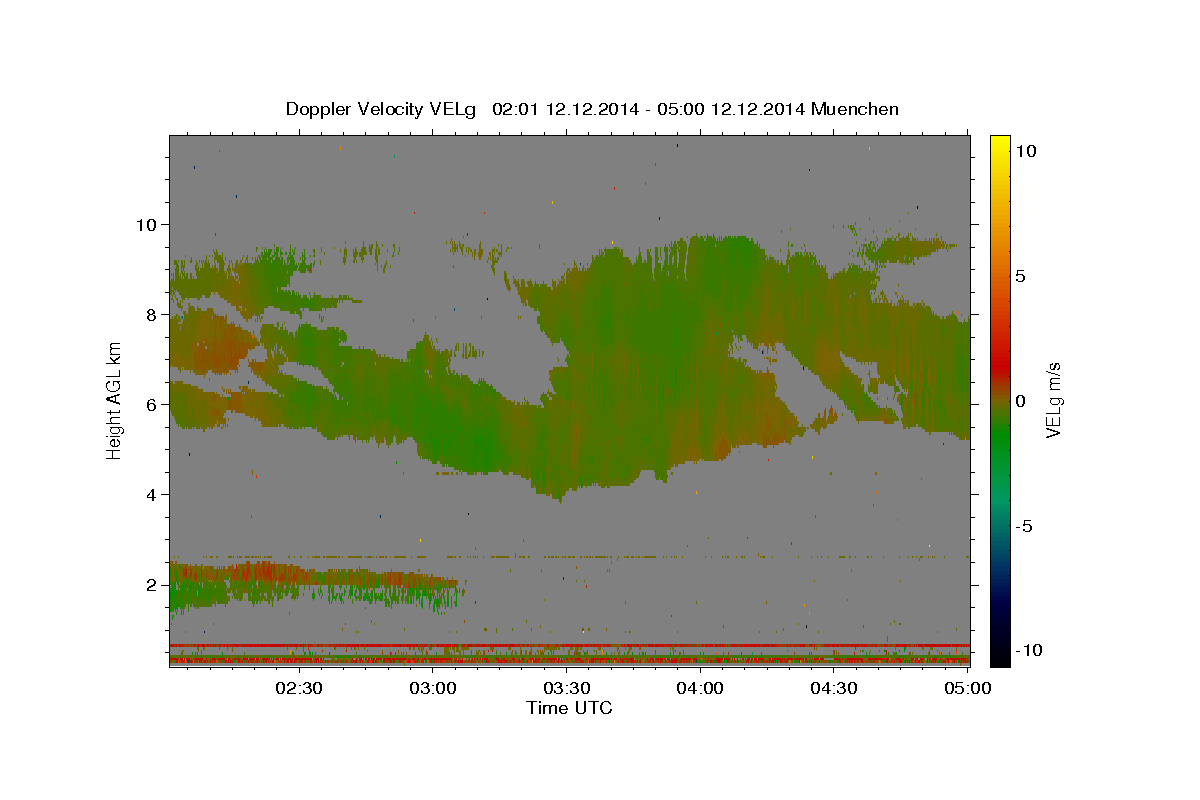Click the red horizontal band near ground level
1200x800 pixels.
[569, 646]
